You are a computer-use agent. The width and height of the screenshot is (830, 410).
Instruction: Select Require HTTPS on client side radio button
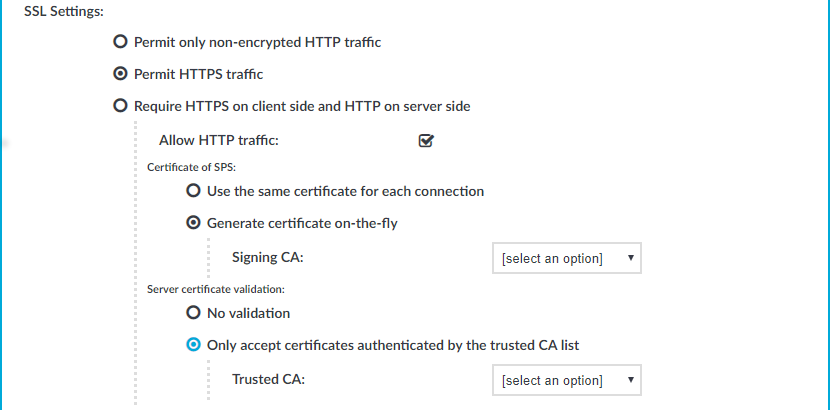click(x=121, y=106)
